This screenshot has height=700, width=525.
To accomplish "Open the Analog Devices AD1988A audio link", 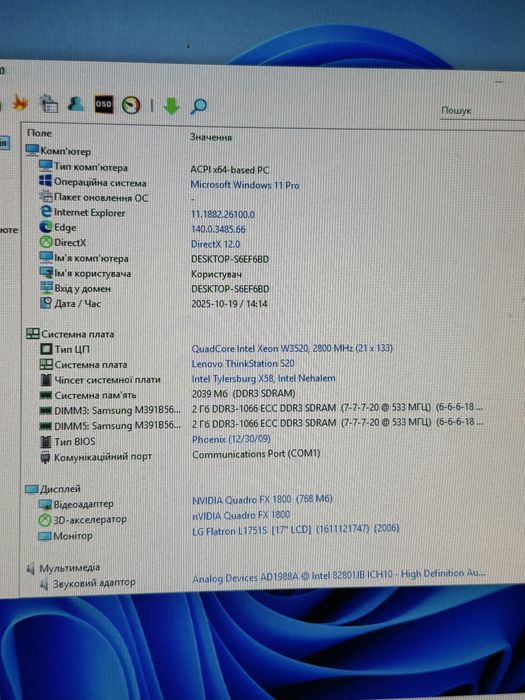I will [x=338, y=576].
